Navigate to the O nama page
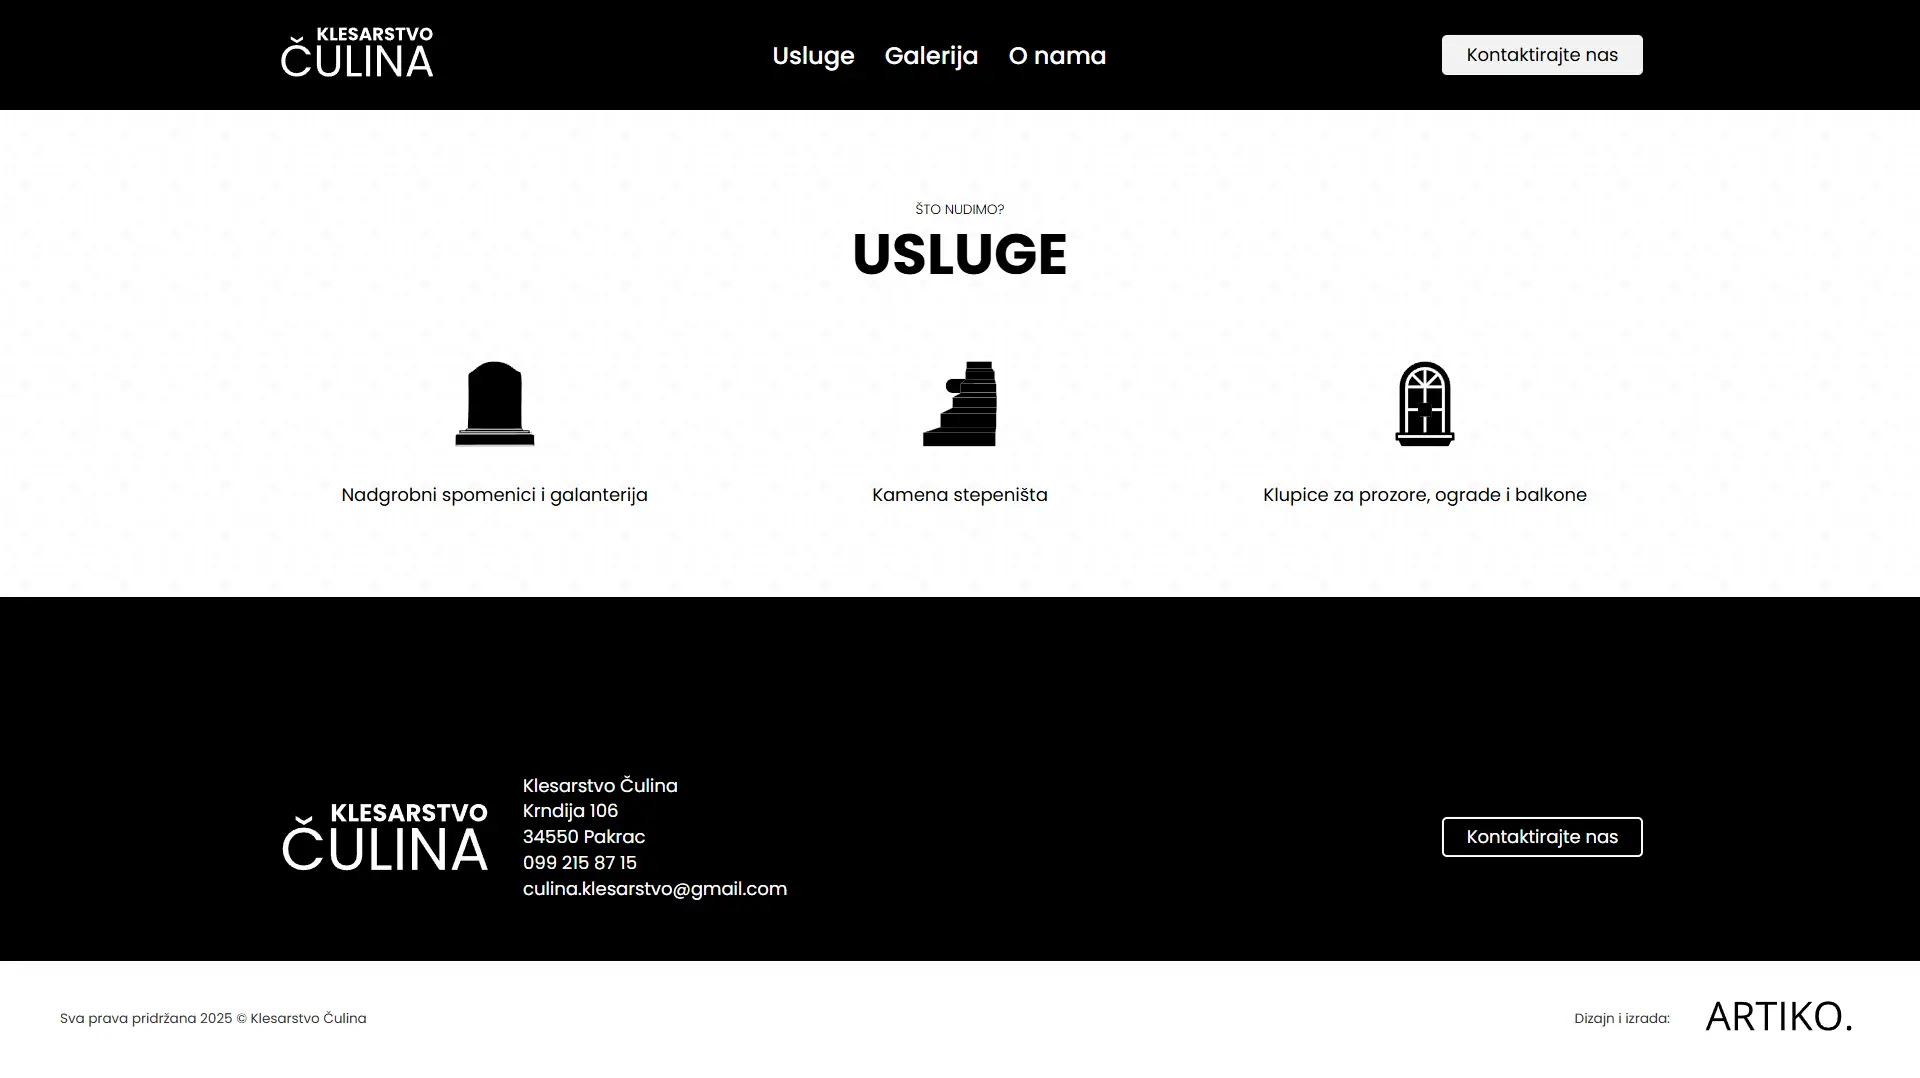 pos(1057,56)
